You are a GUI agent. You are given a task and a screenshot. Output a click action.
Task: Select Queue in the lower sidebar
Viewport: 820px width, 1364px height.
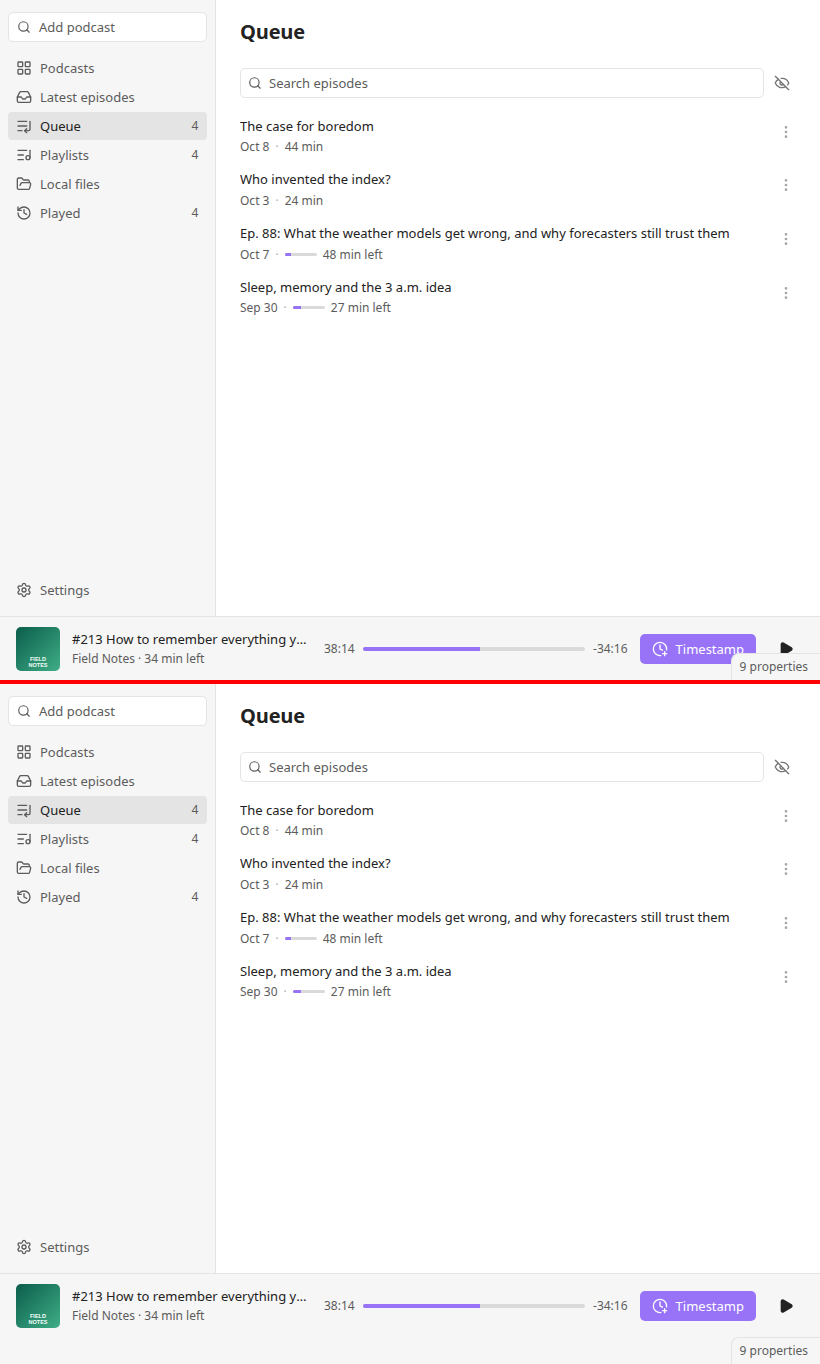107,810
